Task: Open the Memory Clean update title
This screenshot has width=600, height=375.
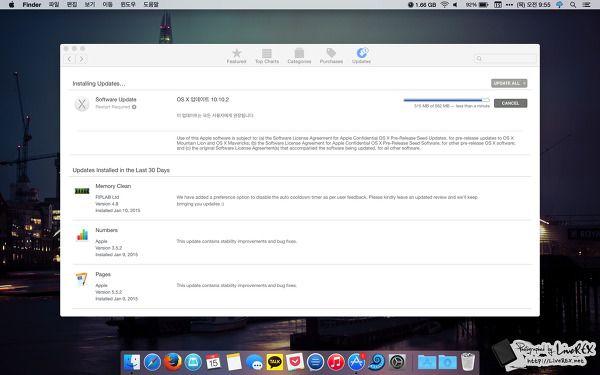Action: (113, 186)
